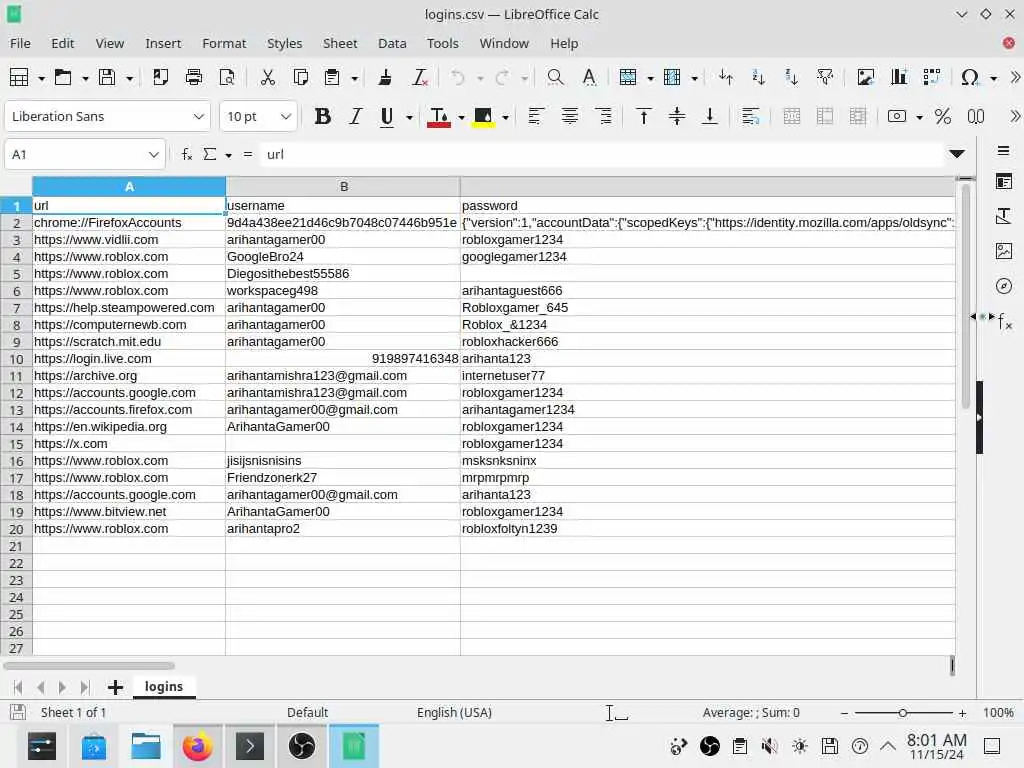
Task: Toggle Bold formatting
Action: tap(322, 116)
